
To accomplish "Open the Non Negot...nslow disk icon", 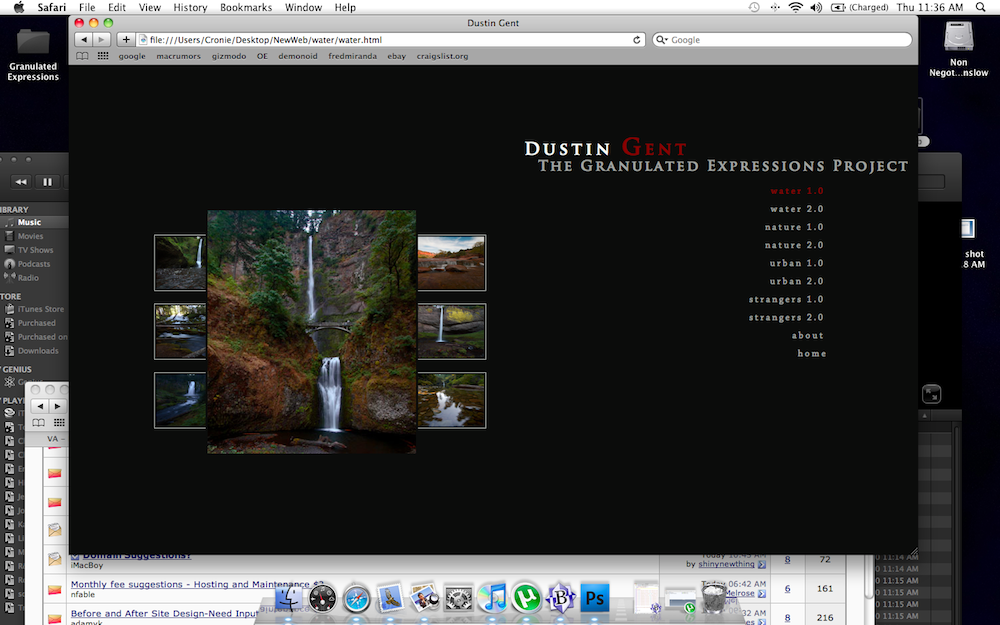I will [x=959, y=48].
